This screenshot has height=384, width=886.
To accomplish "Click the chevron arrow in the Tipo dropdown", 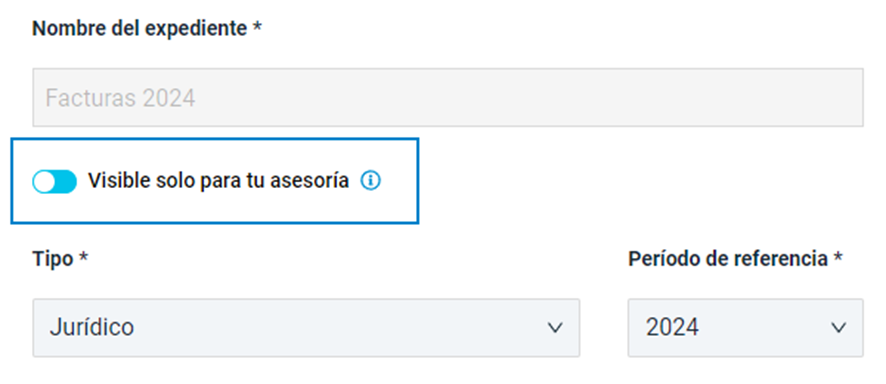I will pos(555,328).
